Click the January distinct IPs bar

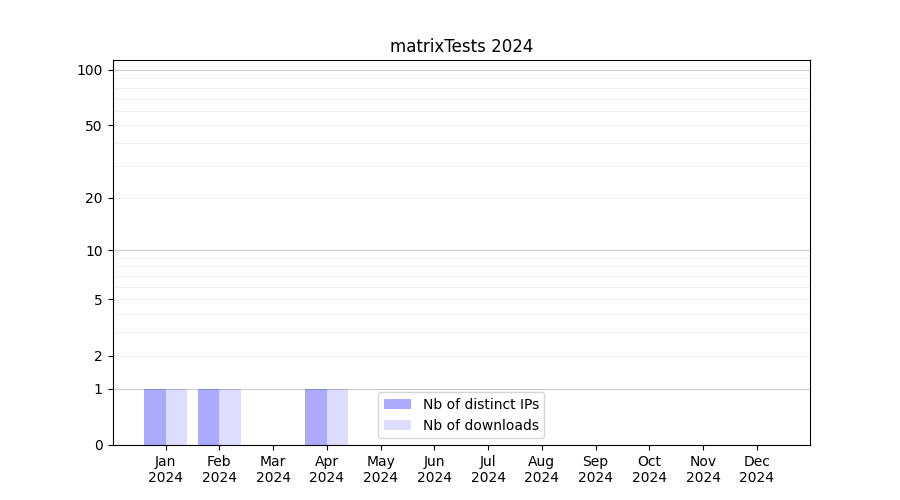click(155, 417)
